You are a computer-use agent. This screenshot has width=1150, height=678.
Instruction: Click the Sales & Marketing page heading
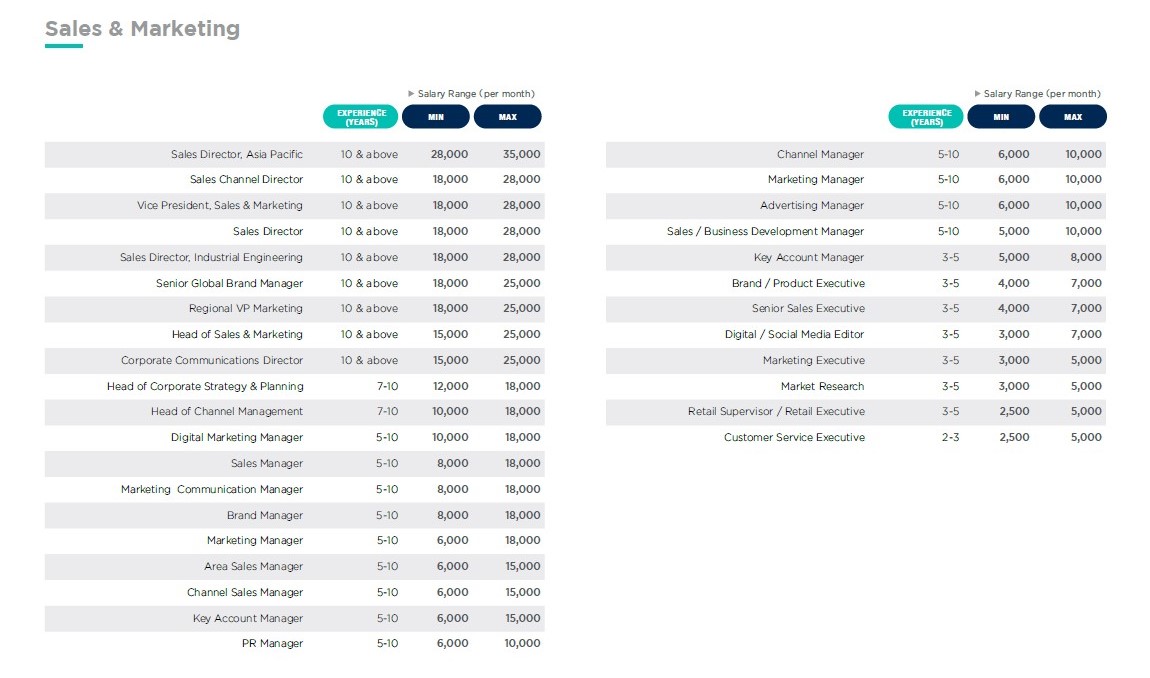pyautogui.click(x=142, y=29)
